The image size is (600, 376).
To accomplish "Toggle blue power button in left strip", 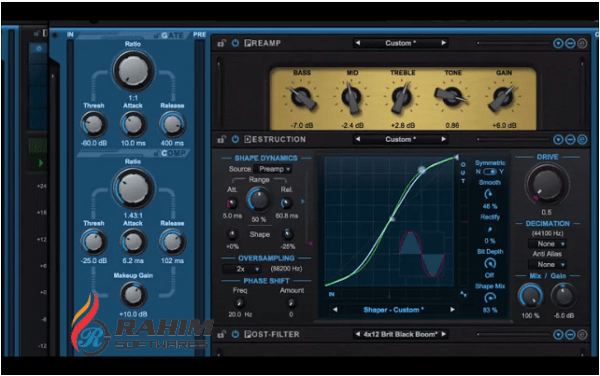I will [38, 49].
